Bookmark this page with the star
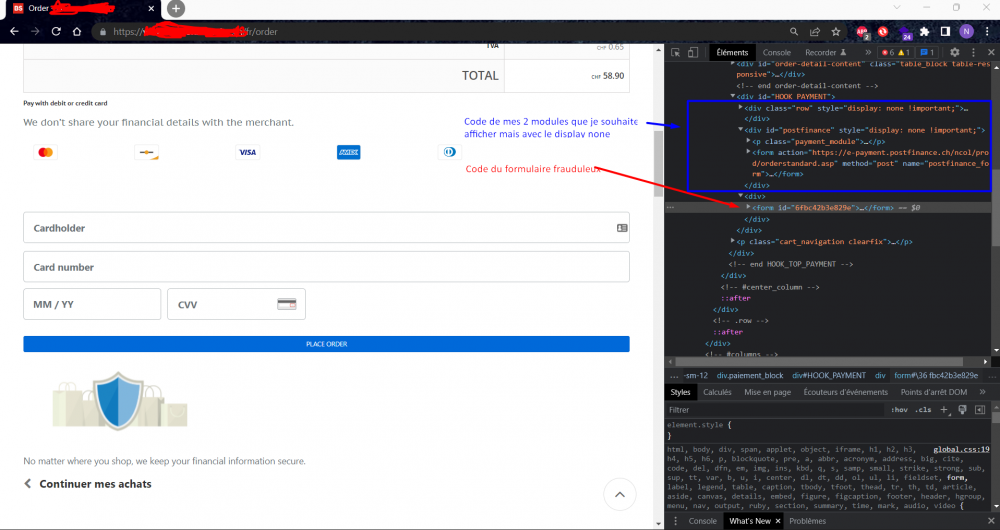 pyautogui.click(x=835, y=31)
